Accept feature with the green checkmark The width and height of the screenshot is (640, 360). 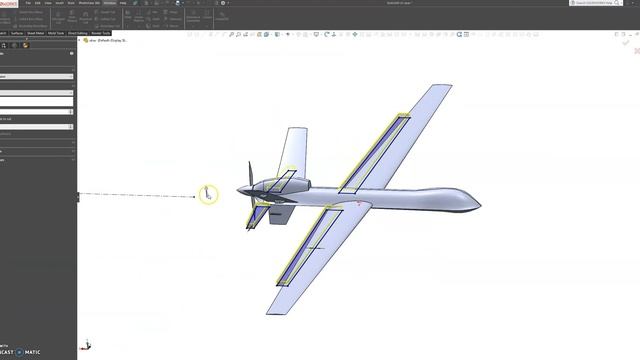tap(625, 43)
